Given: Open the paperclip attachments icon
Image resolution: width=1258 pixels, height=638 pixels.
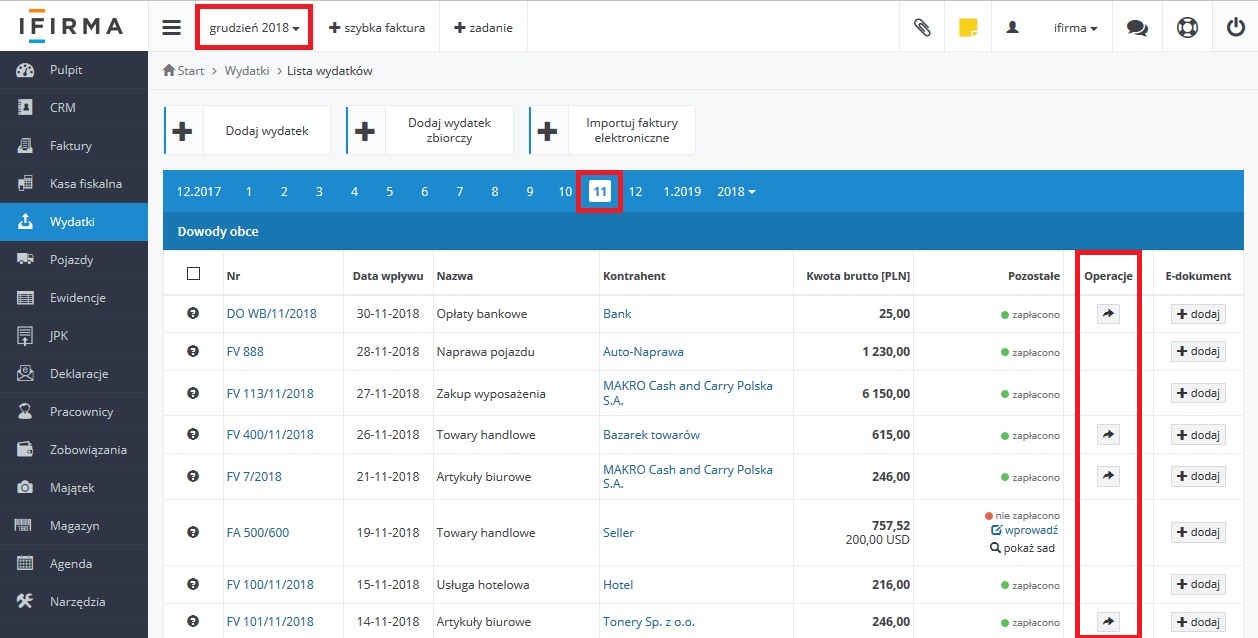Looking at the screenshot, I should tap(922, 28).
